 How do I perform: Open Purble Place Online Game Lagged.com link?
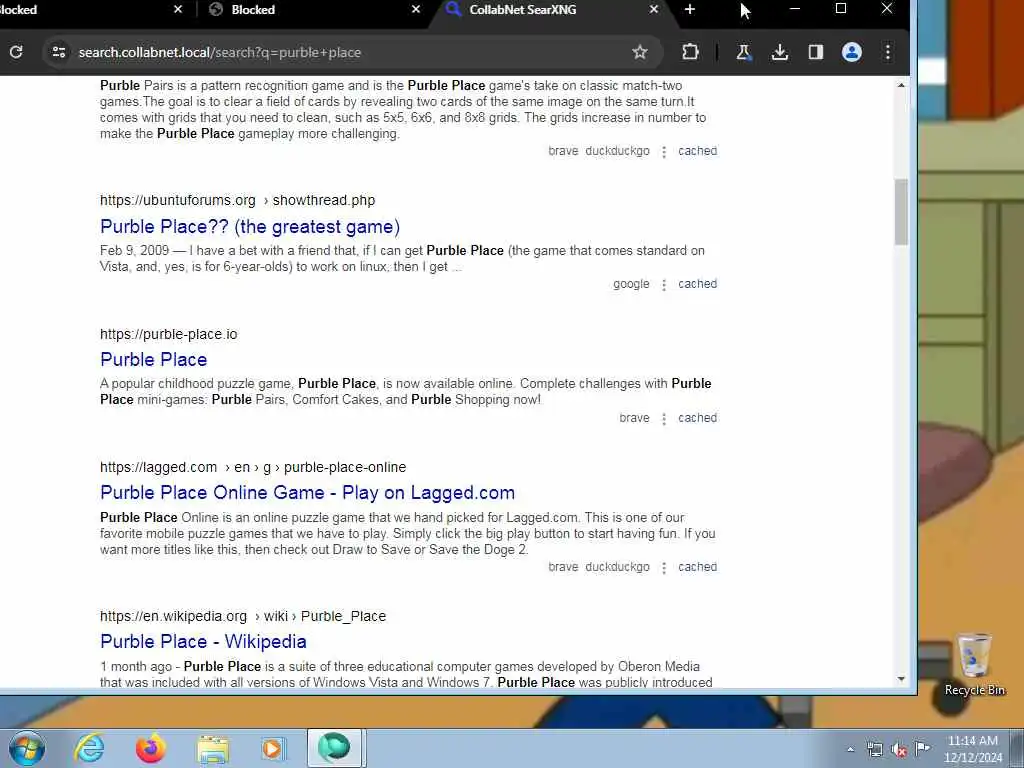tap(308, 493)
